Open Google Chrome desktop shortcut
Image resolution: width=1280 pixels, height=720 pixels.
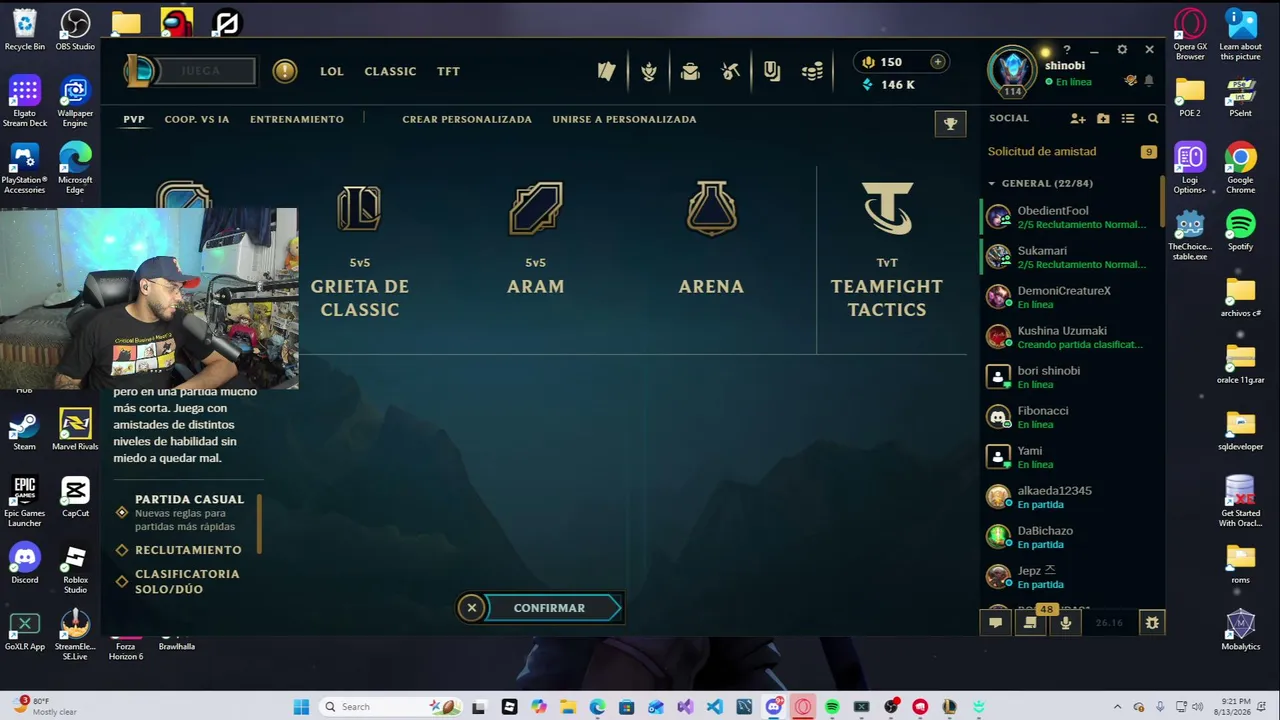[x=1240, y=169]
